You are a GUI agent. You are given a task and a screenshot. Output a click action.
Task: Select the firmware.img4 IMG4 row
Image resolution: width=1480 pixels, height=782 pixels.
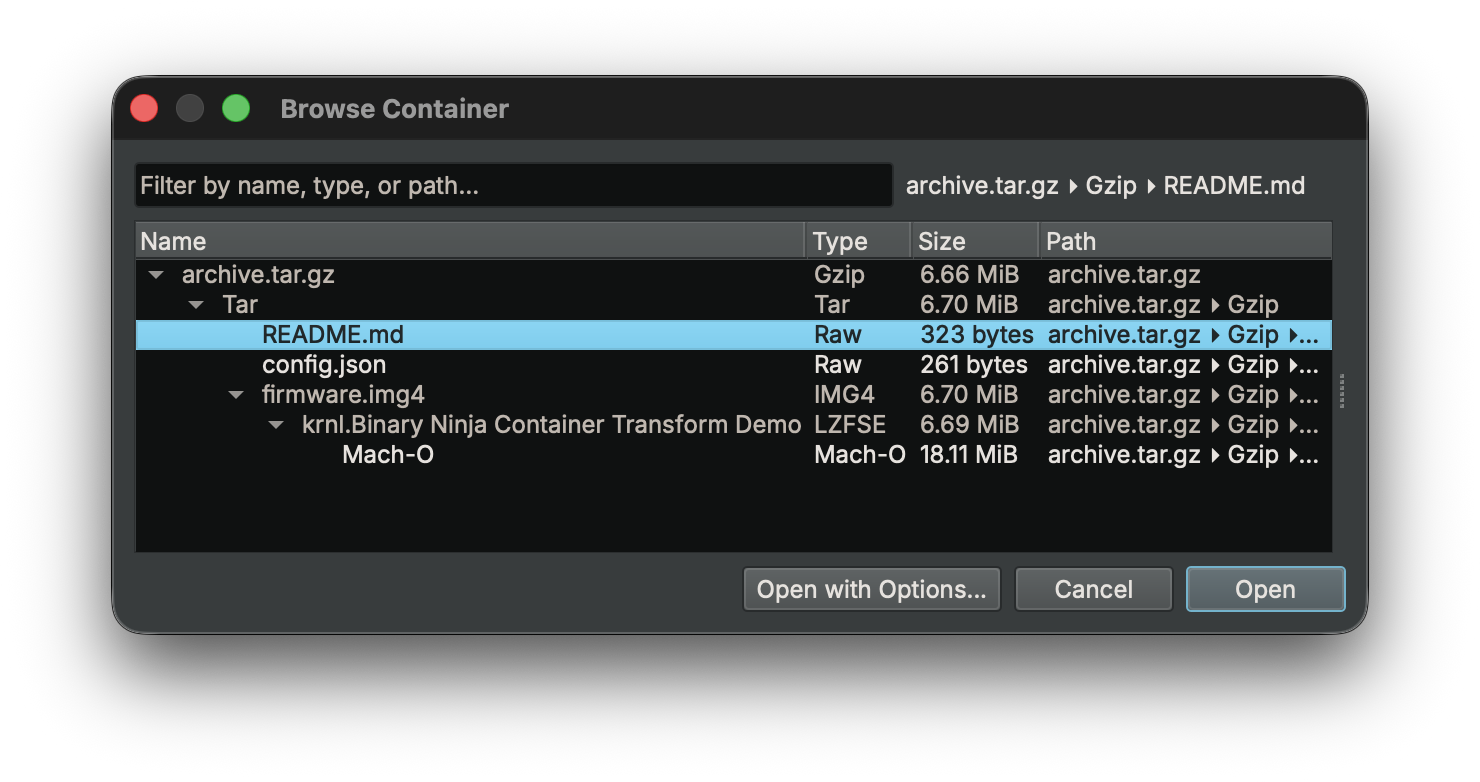click(x=343, y=394)
